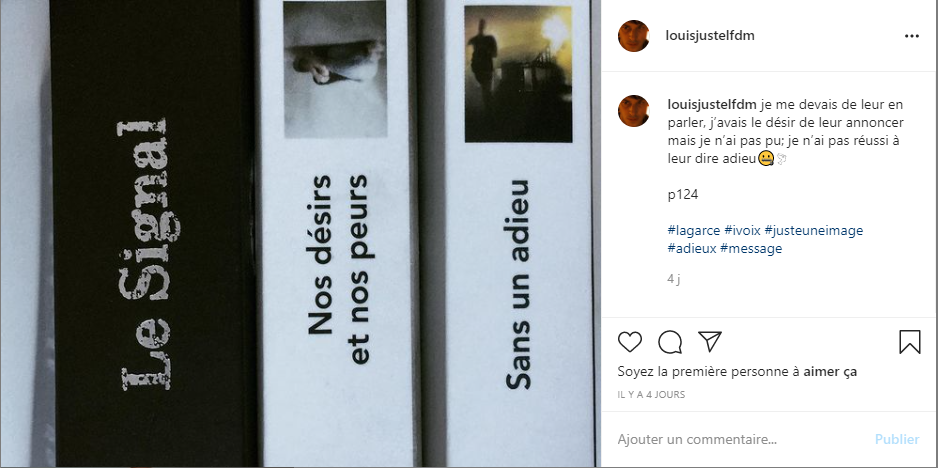
Task: Like the post with the heart icon
Action: click(629, 342)
